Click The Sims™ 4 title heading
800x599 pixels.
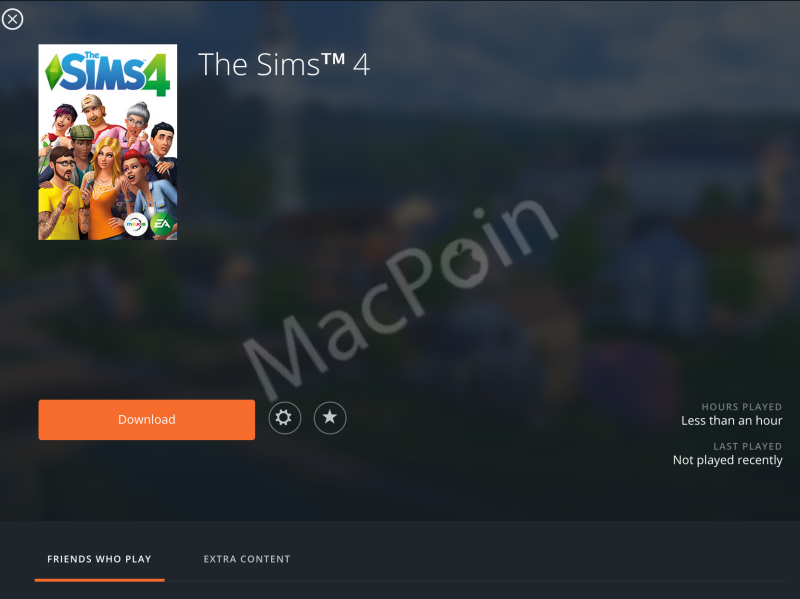click(284, 65)
